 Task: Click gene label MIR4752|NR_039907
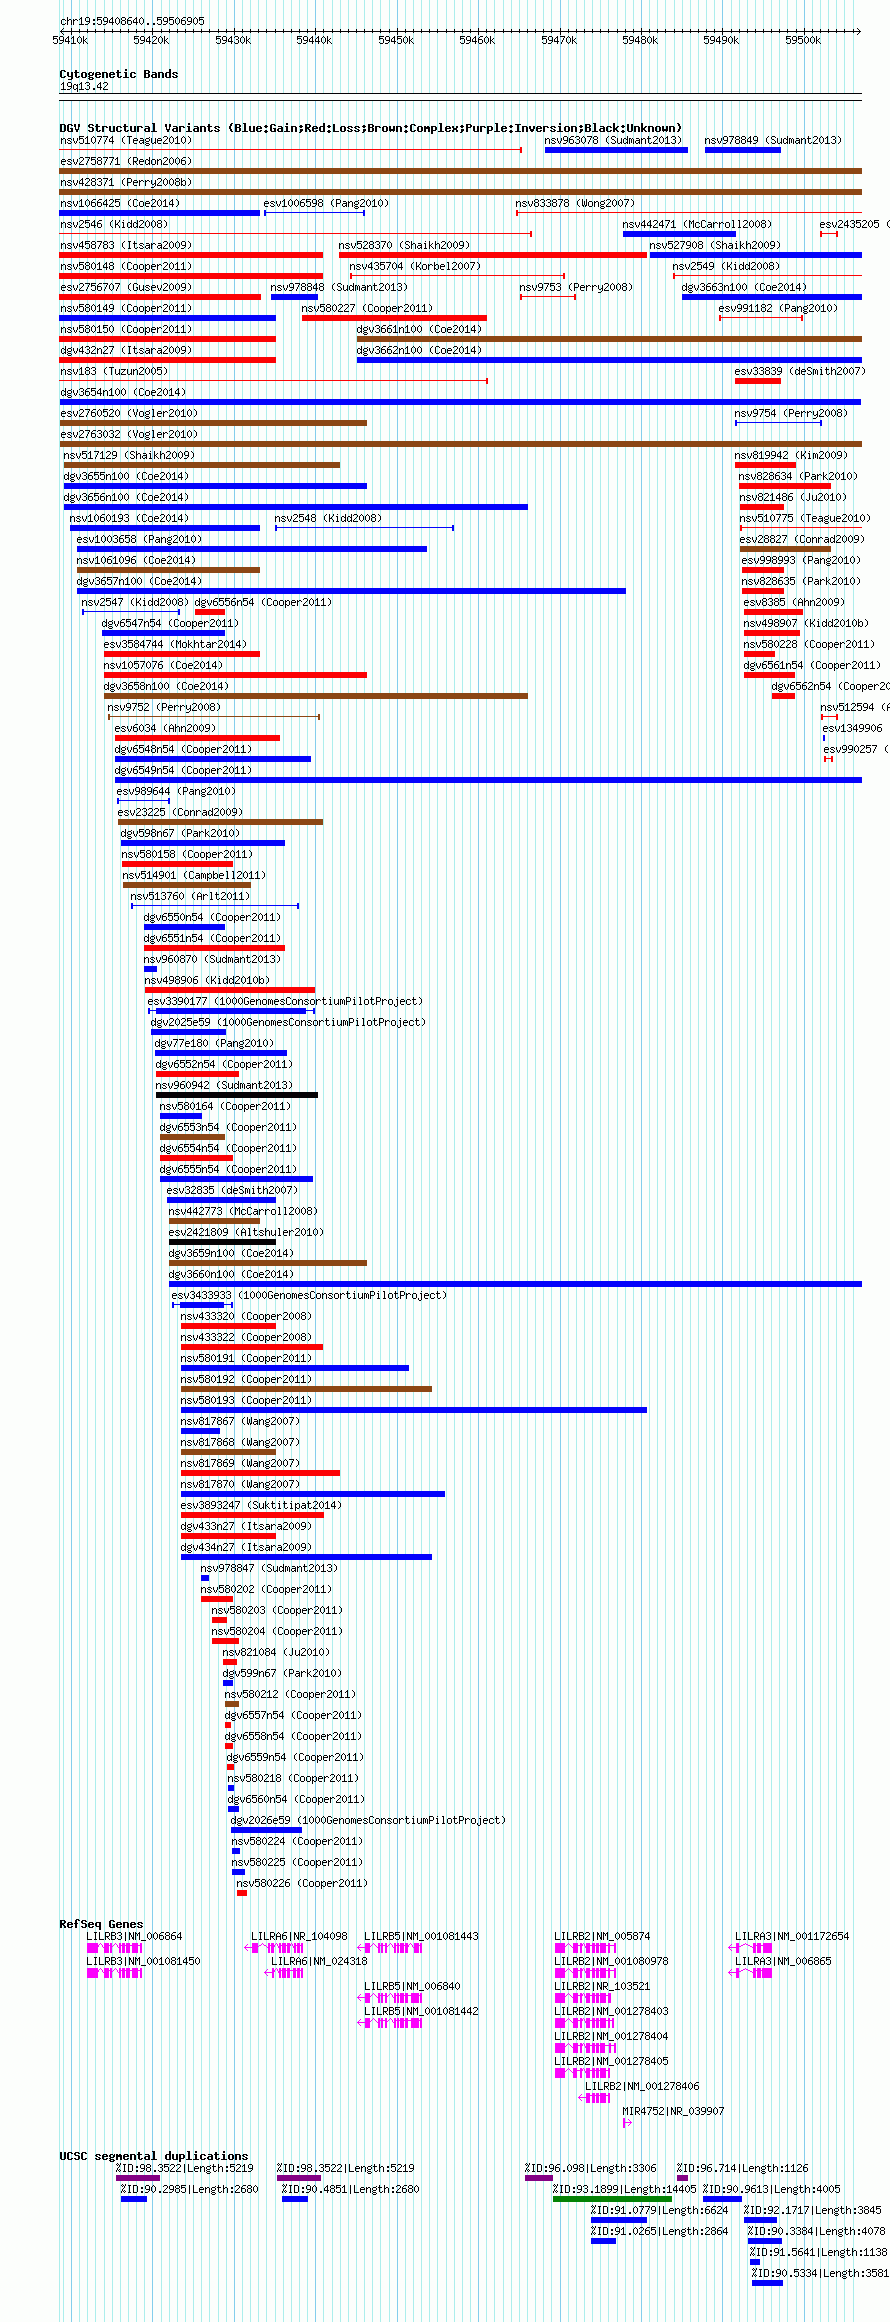(673, 2112)
